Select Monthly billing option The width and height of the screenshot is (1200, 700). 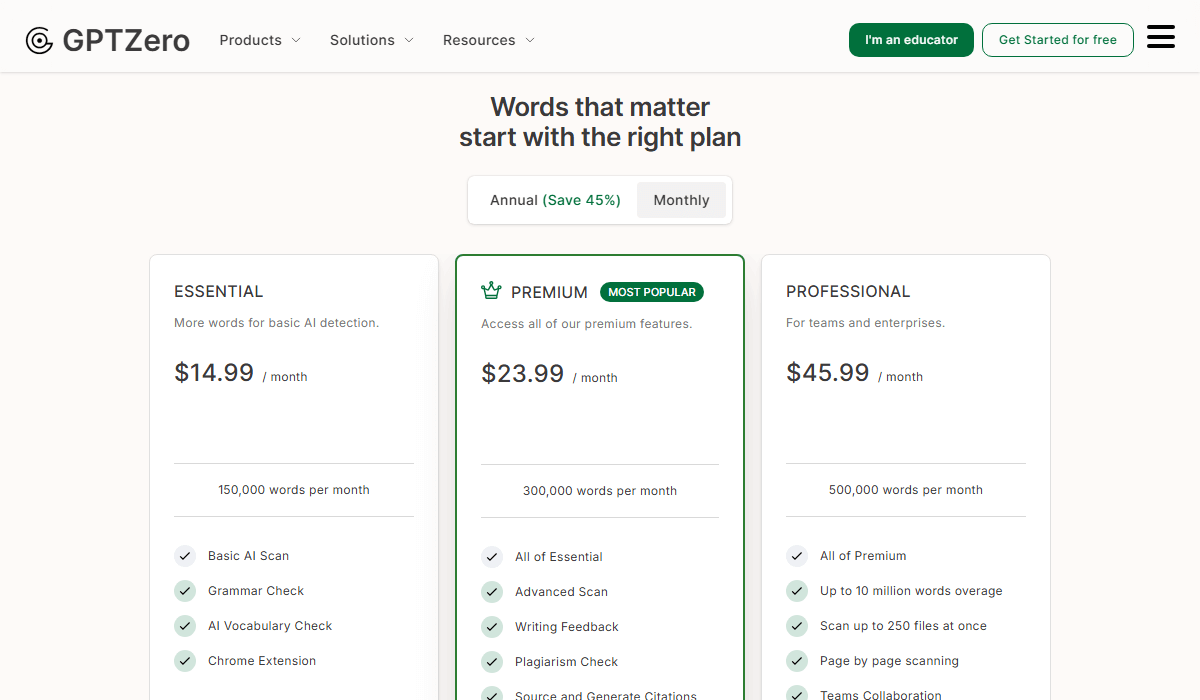pos(681,200)
